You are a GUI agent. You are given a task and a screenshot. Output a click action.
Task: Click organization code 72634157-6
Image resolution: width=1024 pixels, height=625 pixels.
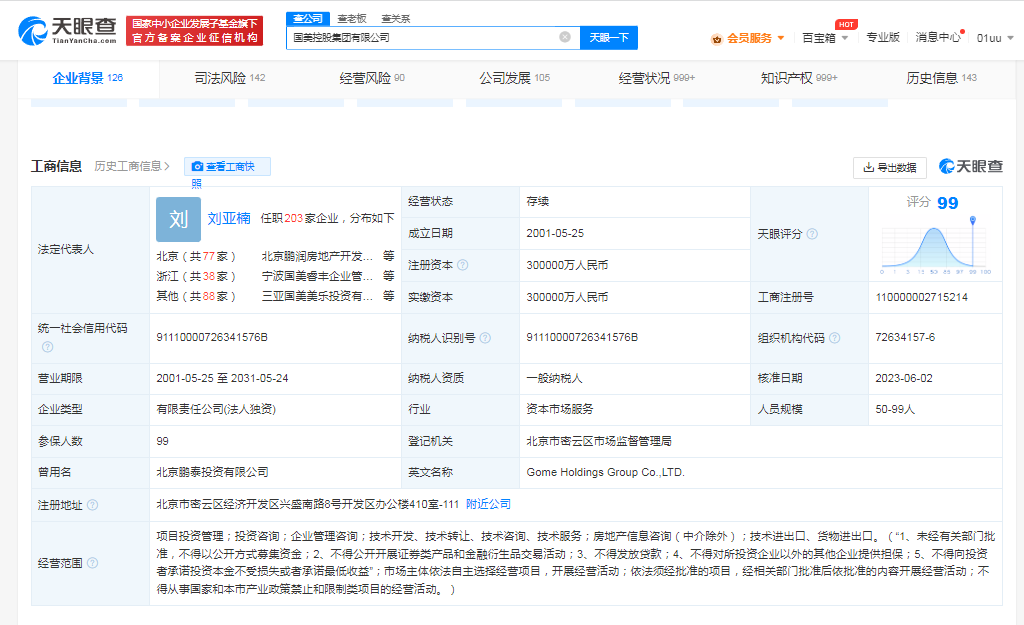[x=905, y=338]
